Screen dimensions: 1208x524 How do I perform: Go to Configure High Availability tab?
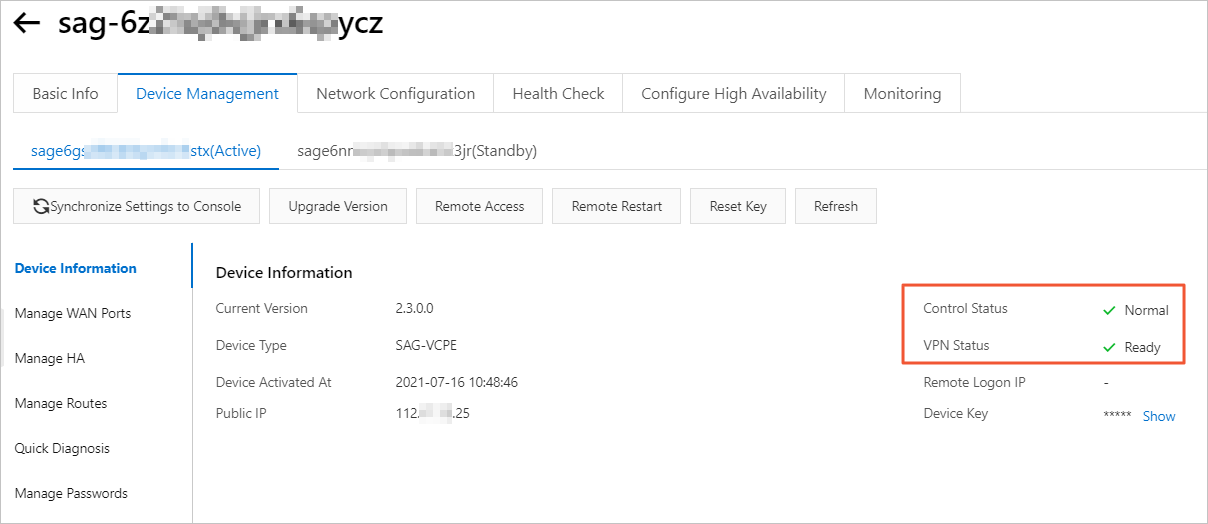pyautogui.click(x=733, y=94)
